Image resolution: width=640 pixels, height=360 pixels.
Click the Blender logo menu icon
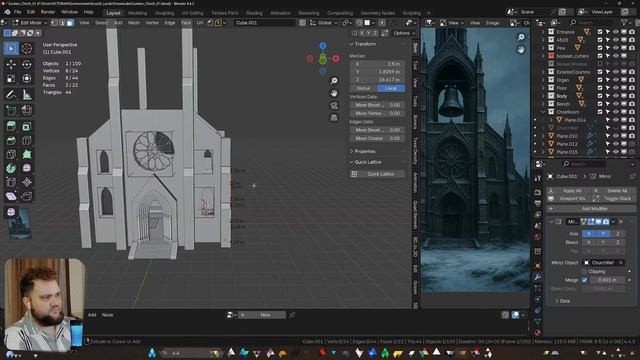click(7, 12)
